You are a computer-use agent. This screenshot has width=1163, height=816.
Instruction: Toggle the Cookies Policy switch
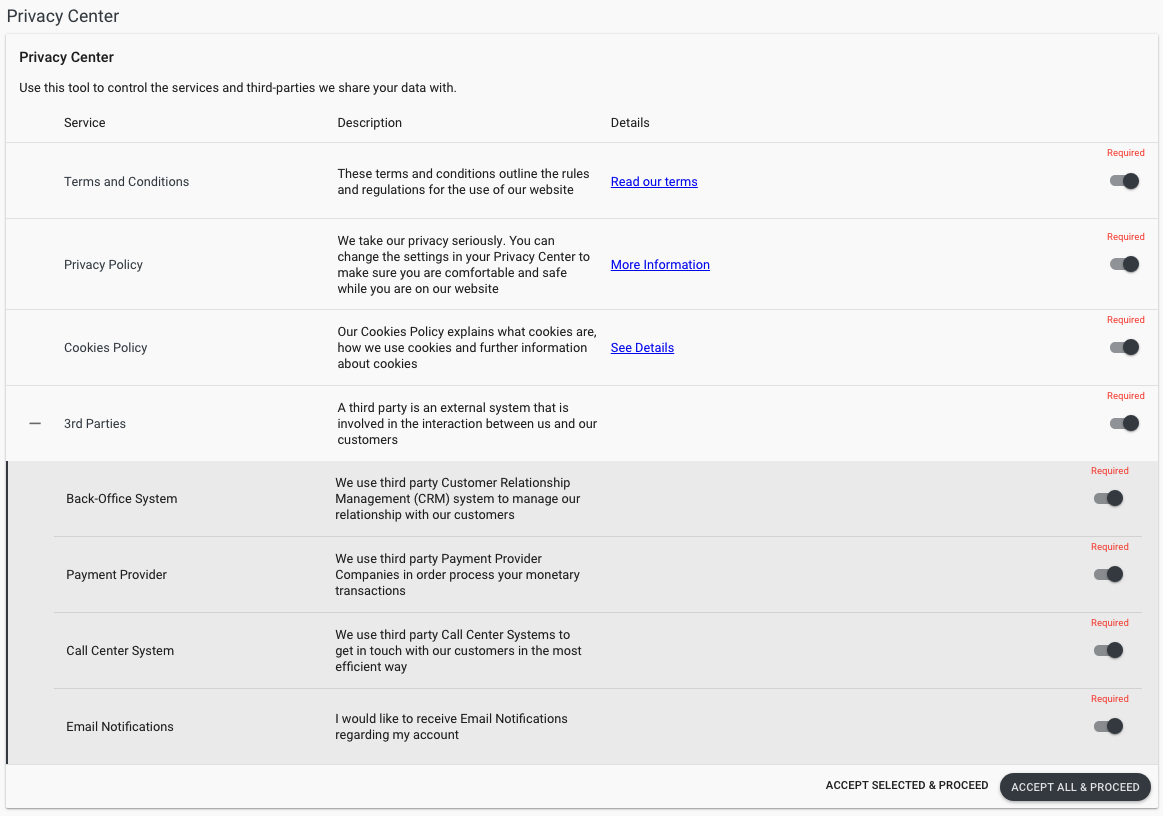click(x=1124, y=347)
